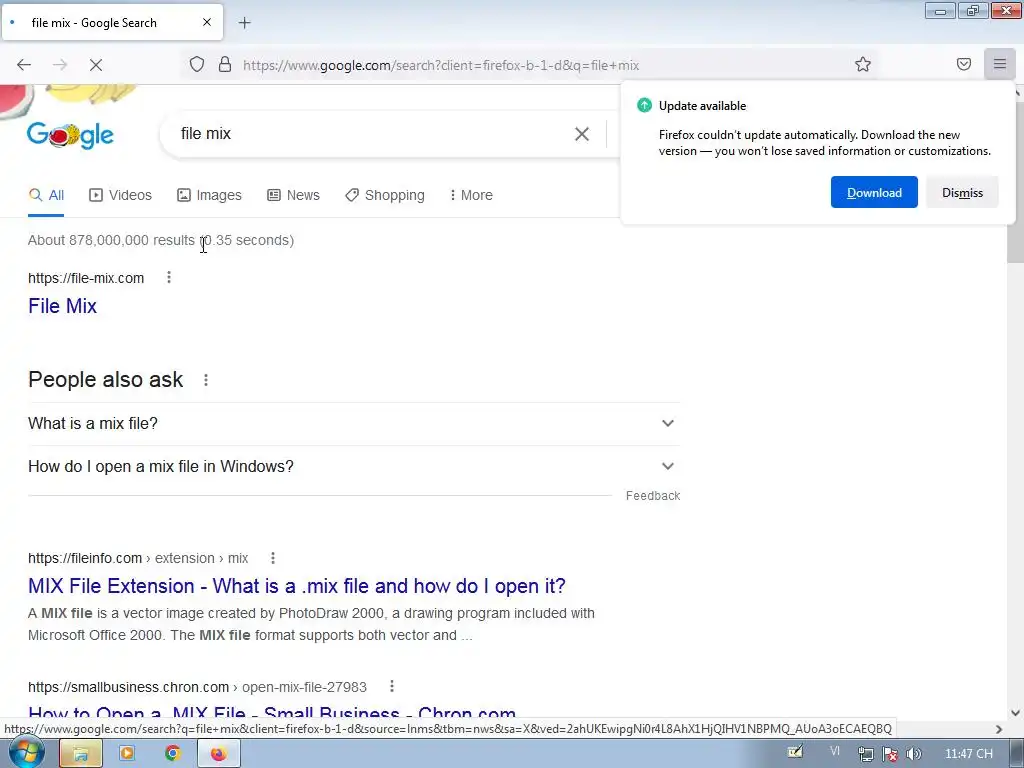1024x768 pixels.
Task: Open options dots beside smallbusiness.chron.com result
Action: 392,686
